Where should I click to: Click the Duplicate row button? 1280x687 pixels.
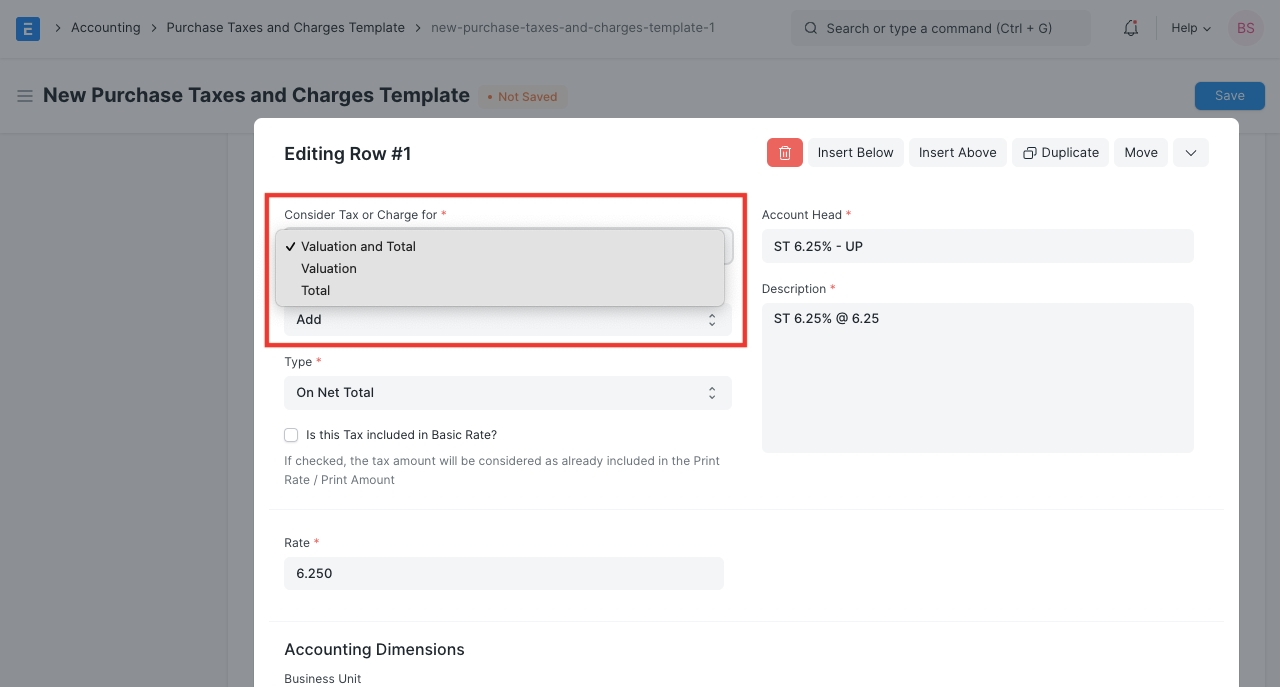1060,152
